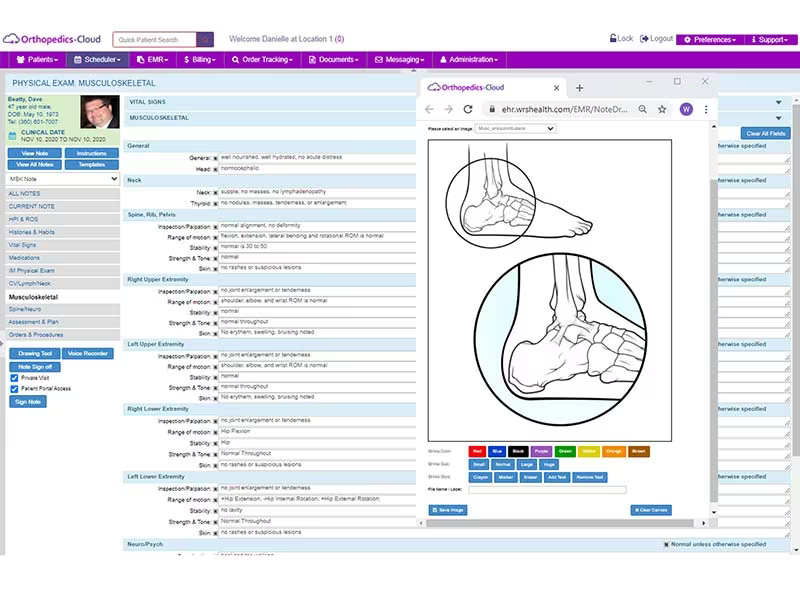Click the File Name / Label input field
The width and height of the screenshot is (800, 600).
coord(547,490)
